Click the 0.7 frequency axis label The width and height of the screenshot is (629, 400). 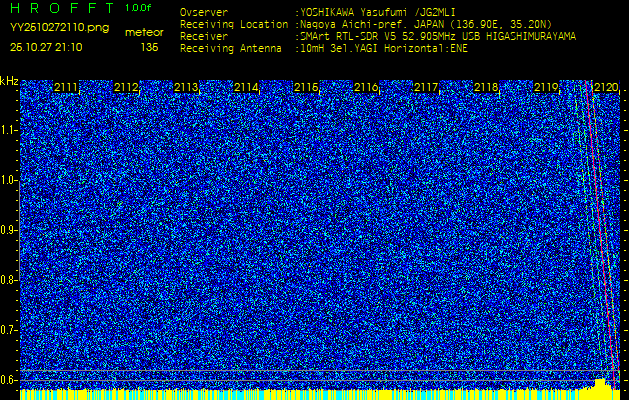pyautogui.click(x=8, y=330)
